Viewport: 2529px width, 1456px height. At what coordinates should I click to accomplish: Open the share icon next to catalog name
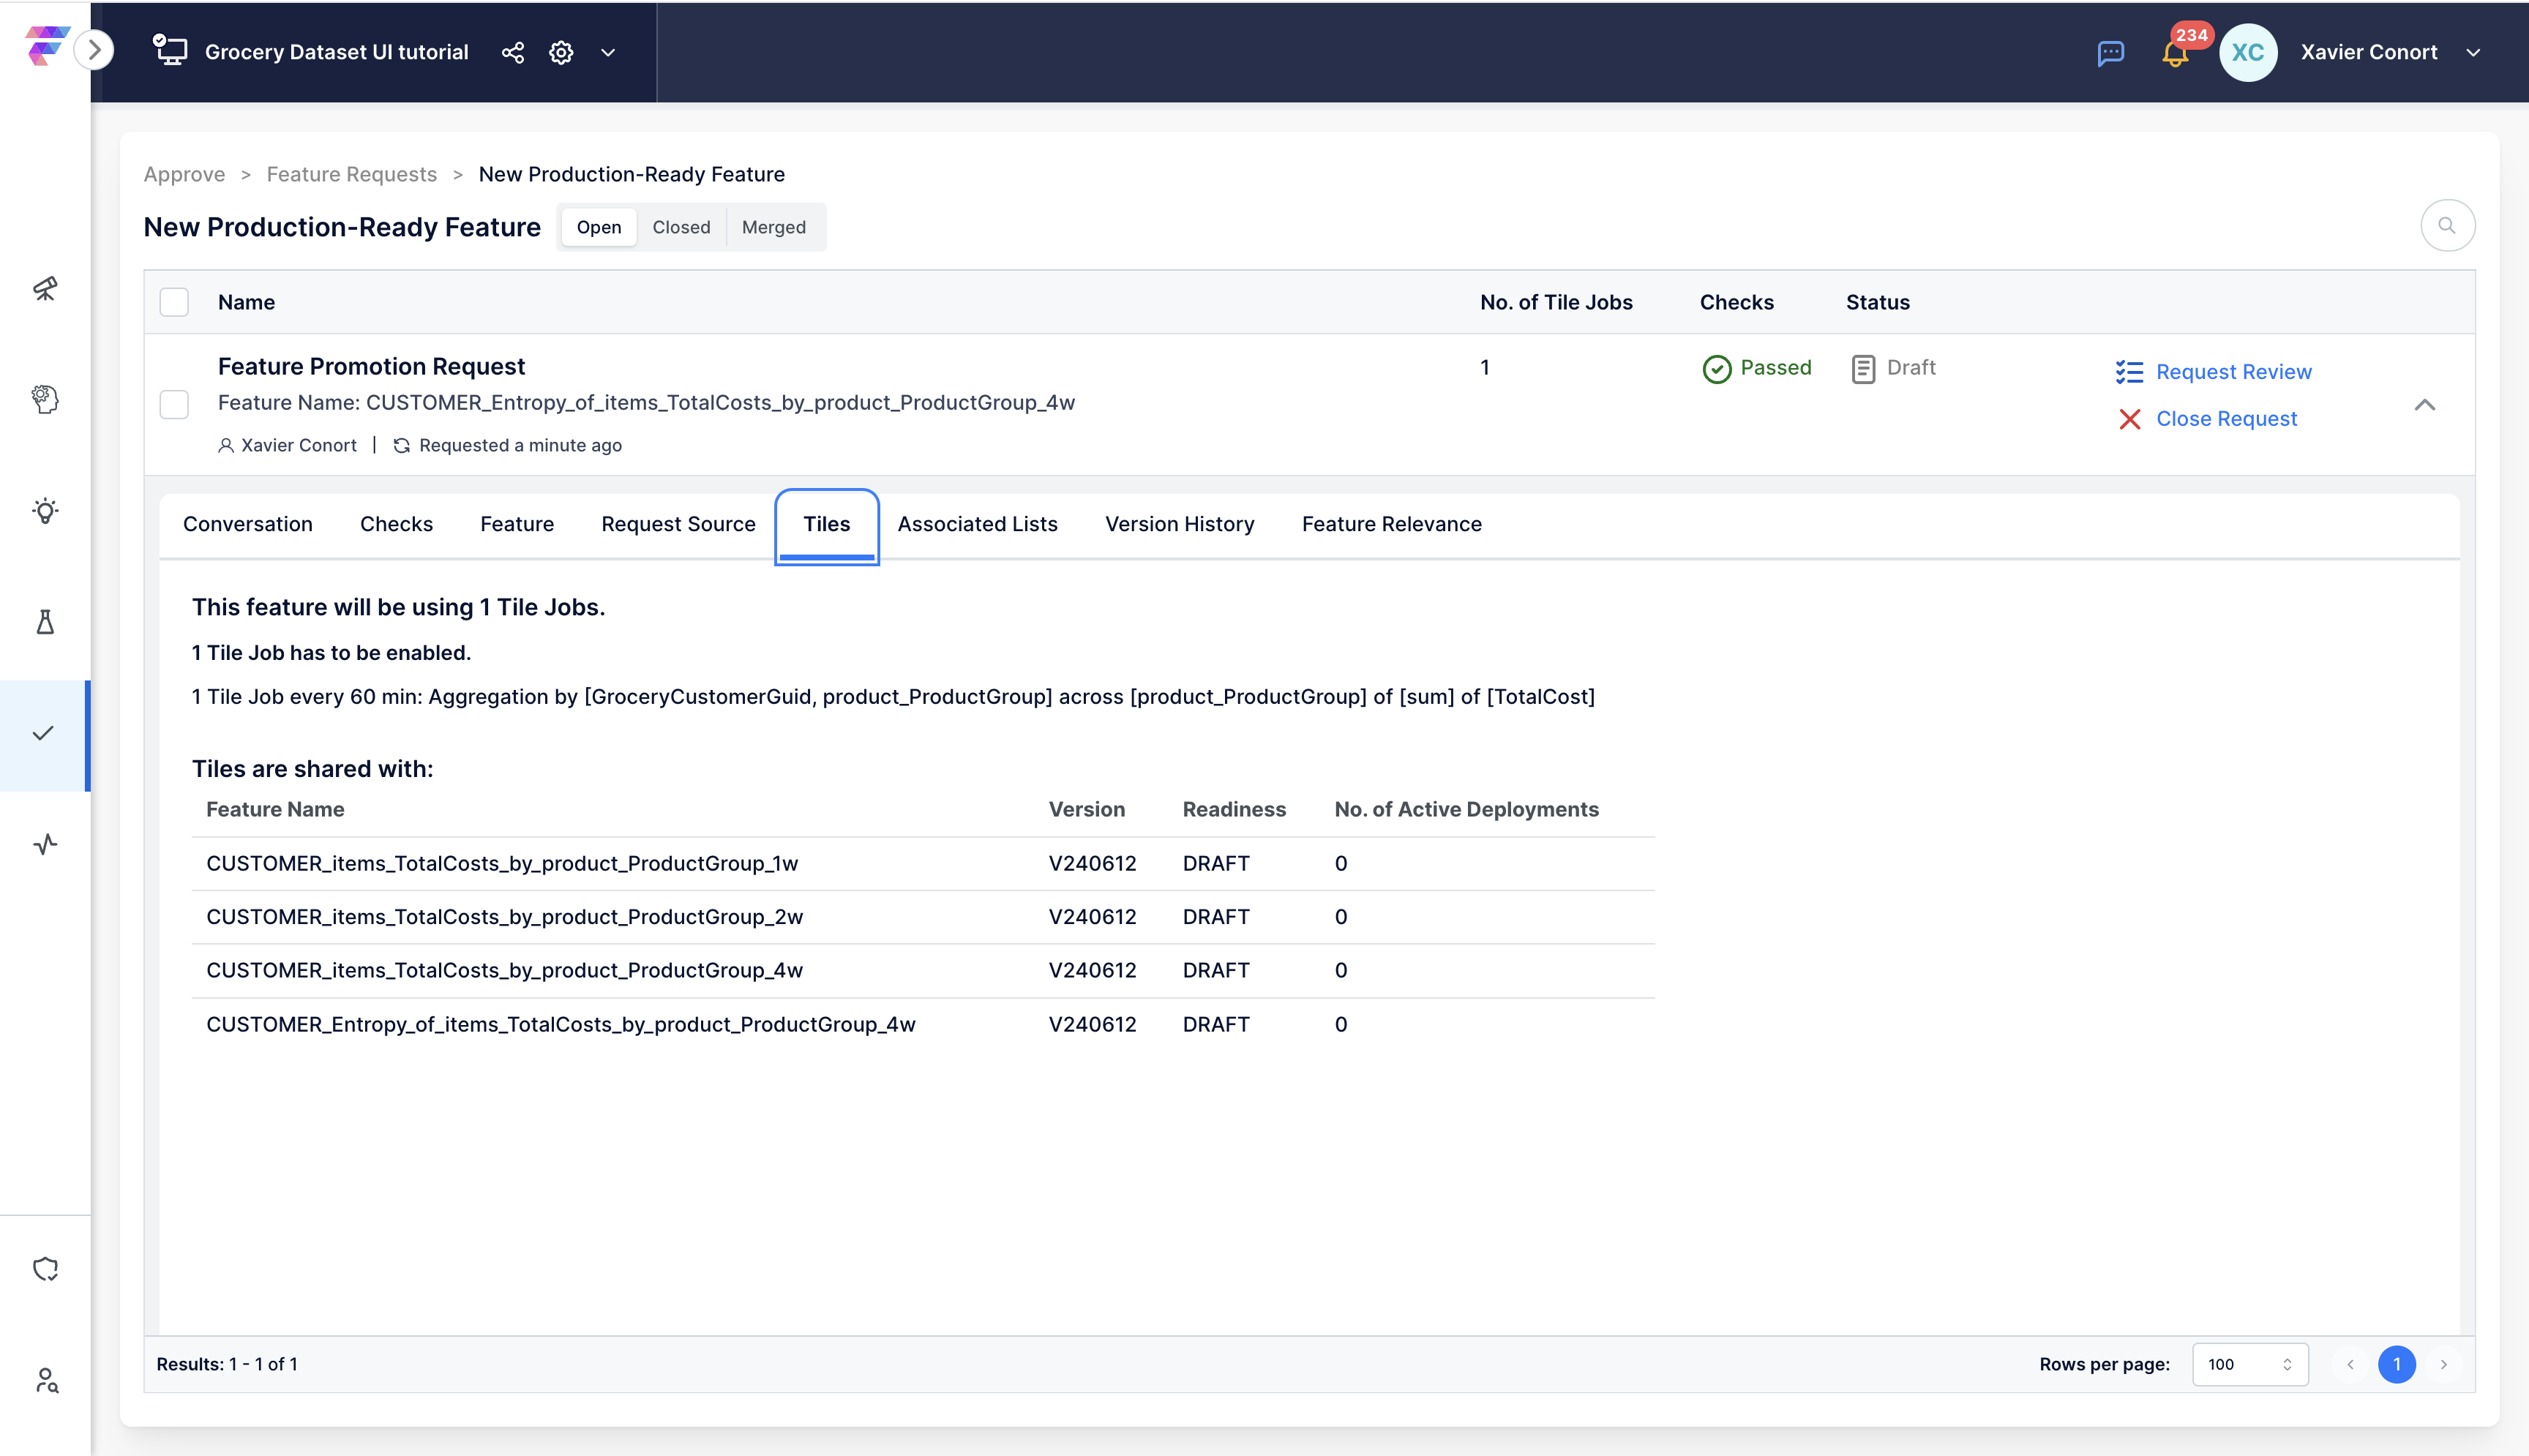tap(512, 52)
